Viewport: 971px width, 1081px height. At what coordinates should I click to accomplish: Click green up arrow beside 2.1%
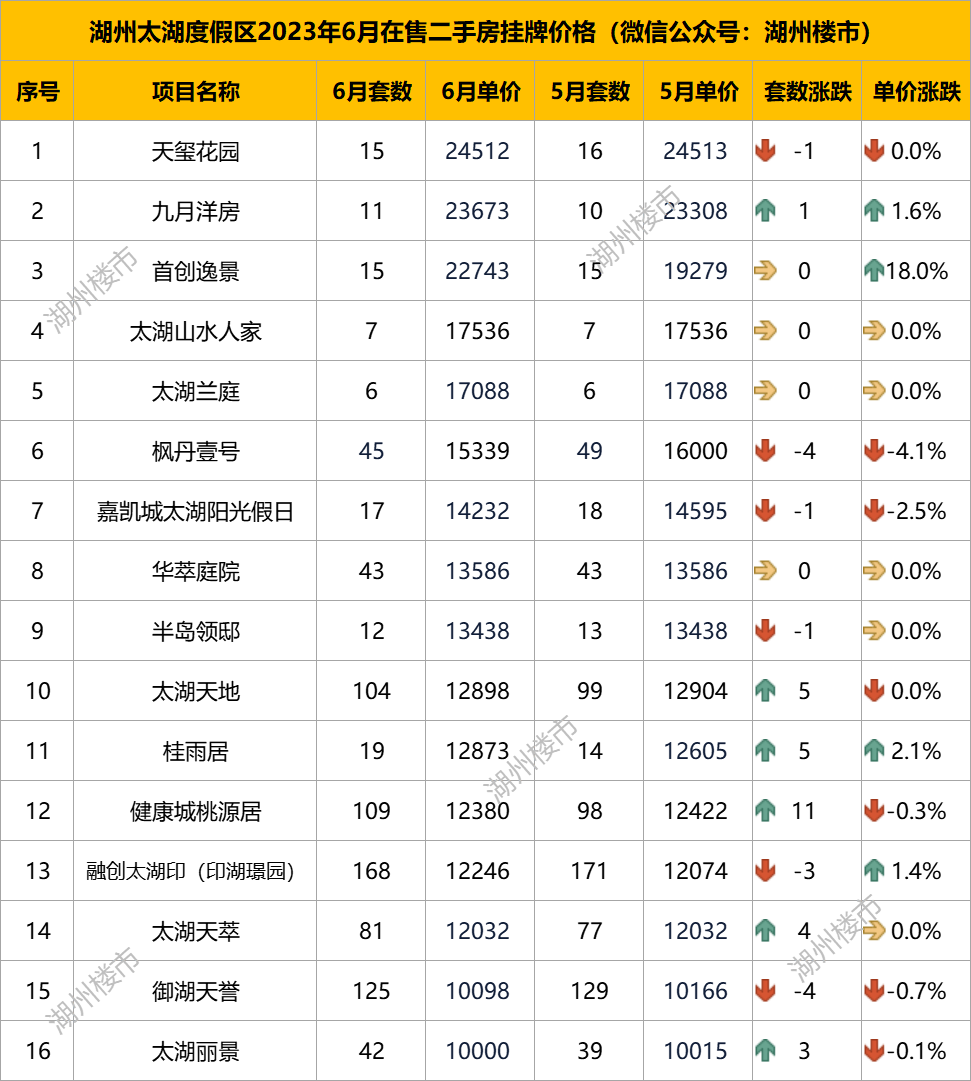874,750
